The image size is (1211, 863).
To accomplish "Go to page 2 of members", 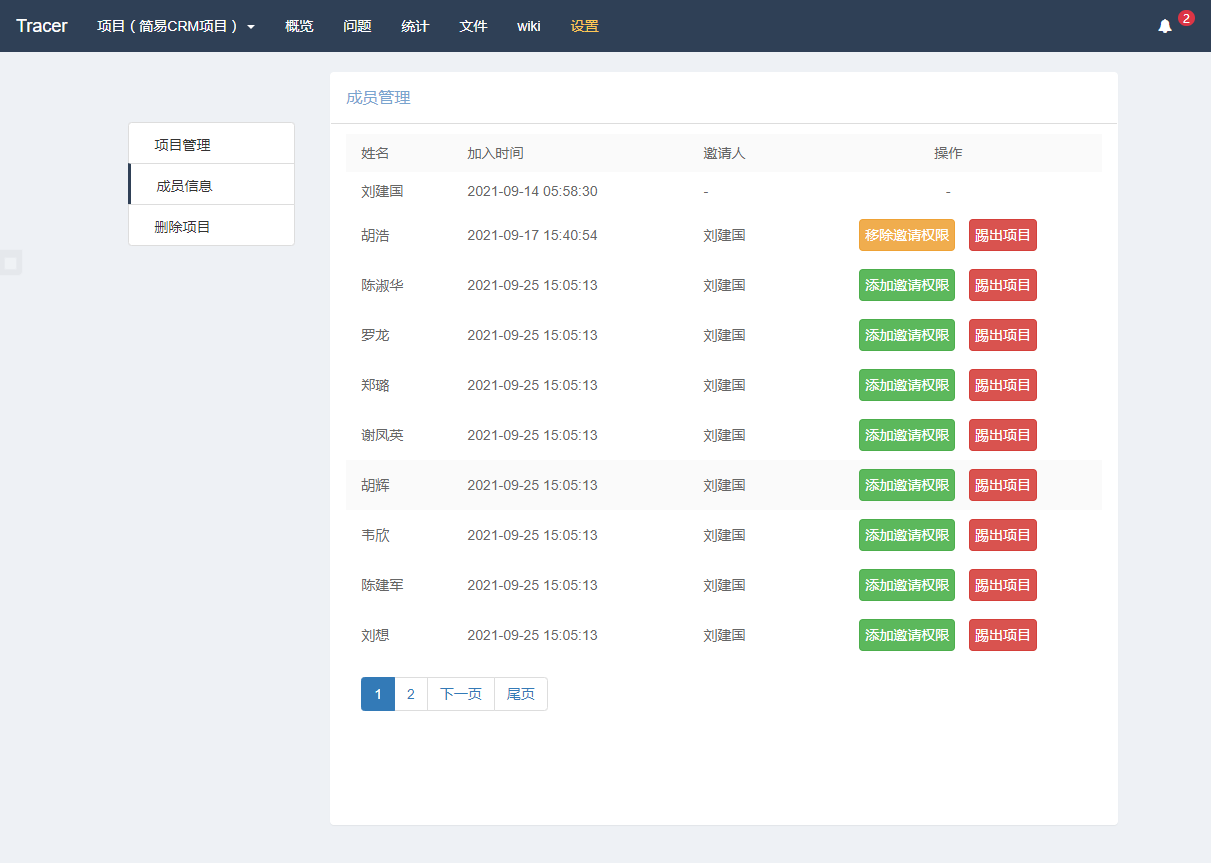I will 410,693.
